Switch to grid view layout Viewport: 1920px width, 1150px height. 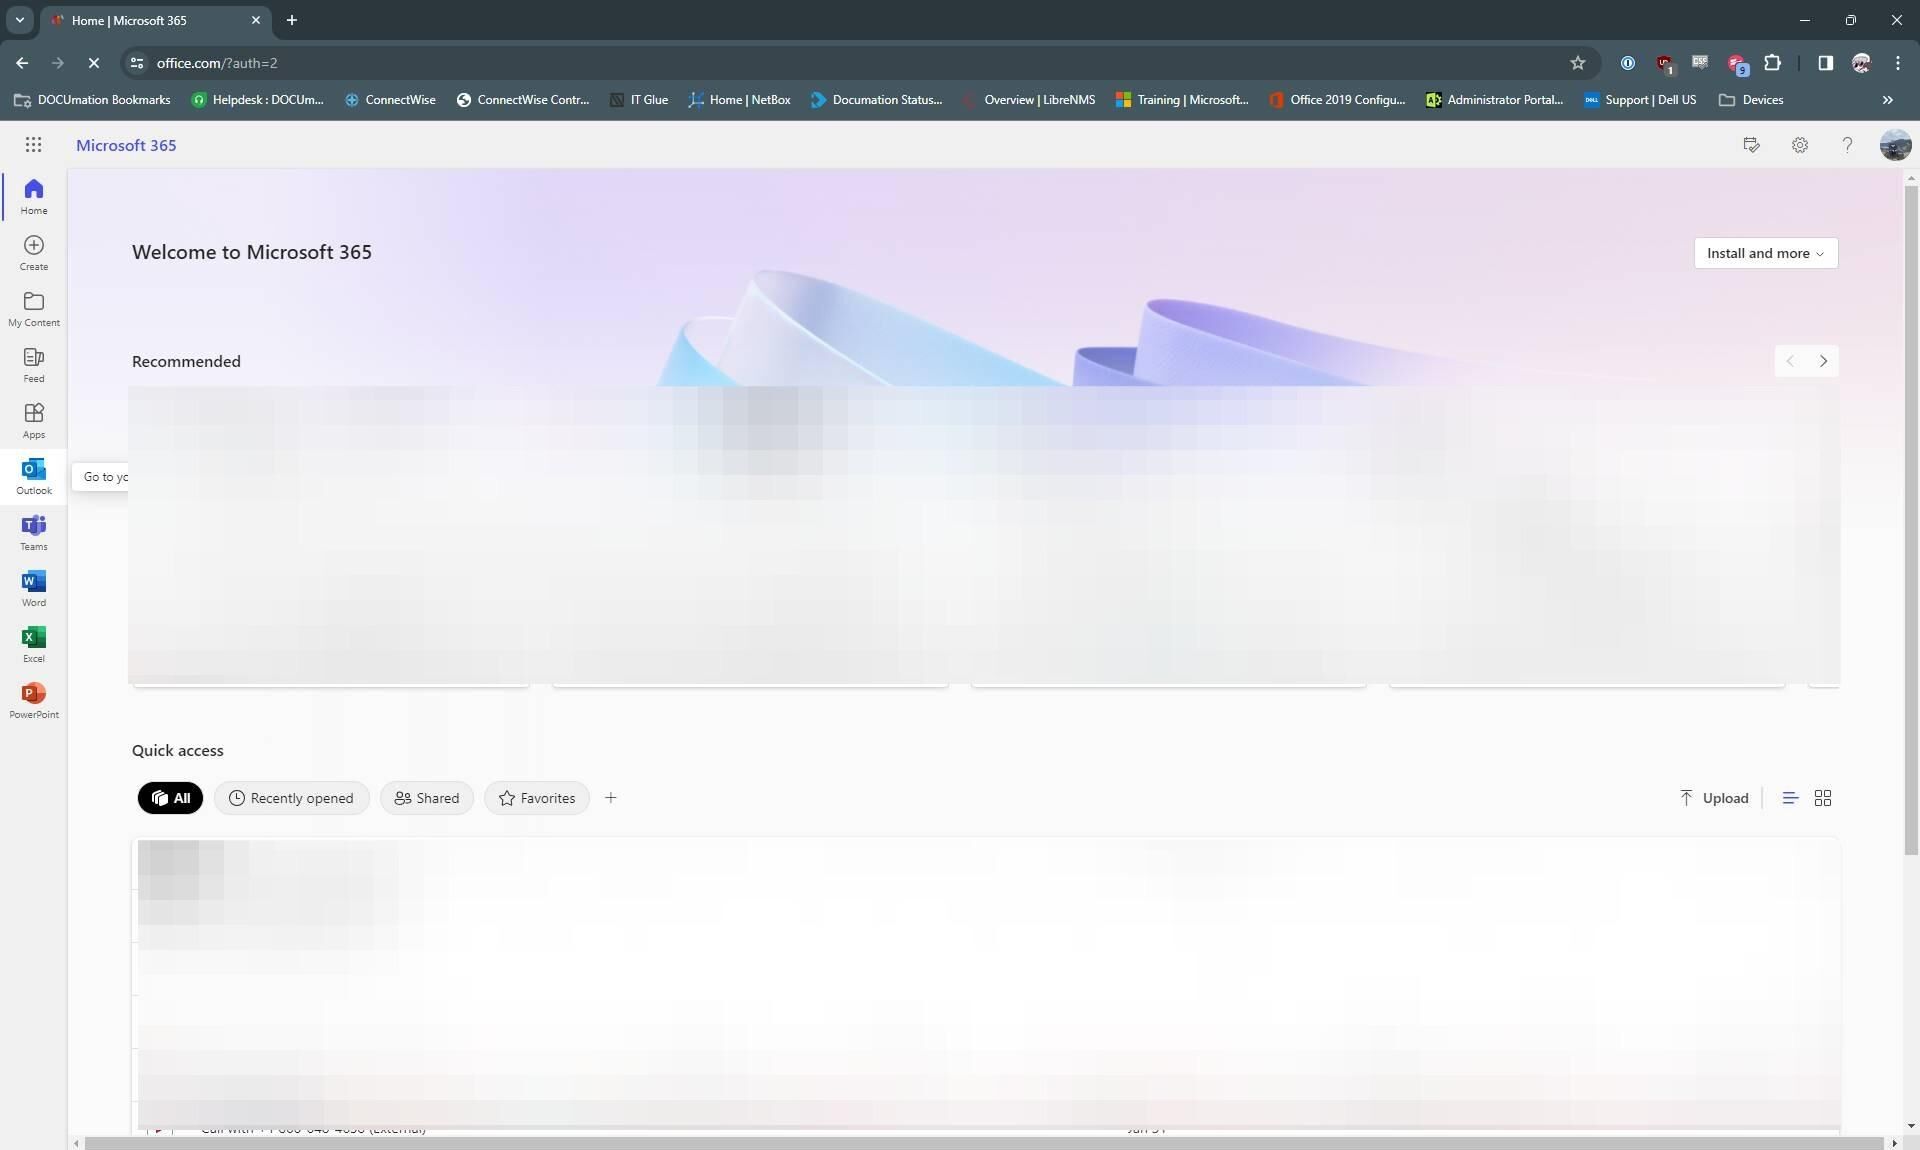1822,798
